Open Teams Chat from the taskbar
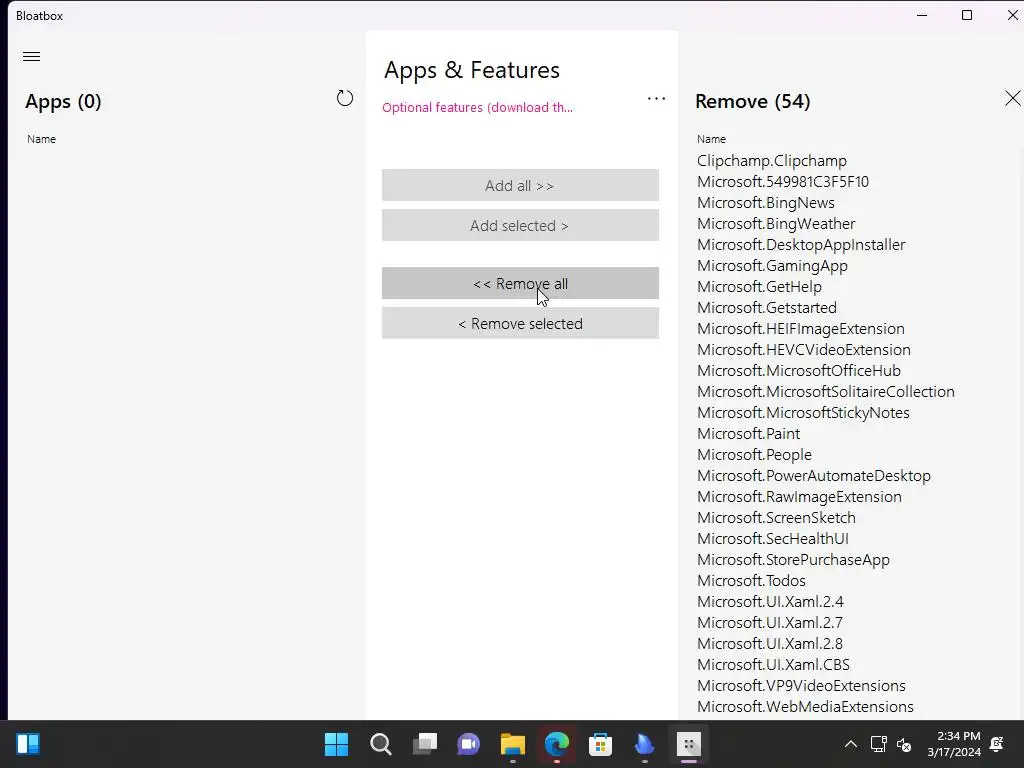Viewport: 1024px width, 768px height. pyautogui.click(x=468, y=744)
